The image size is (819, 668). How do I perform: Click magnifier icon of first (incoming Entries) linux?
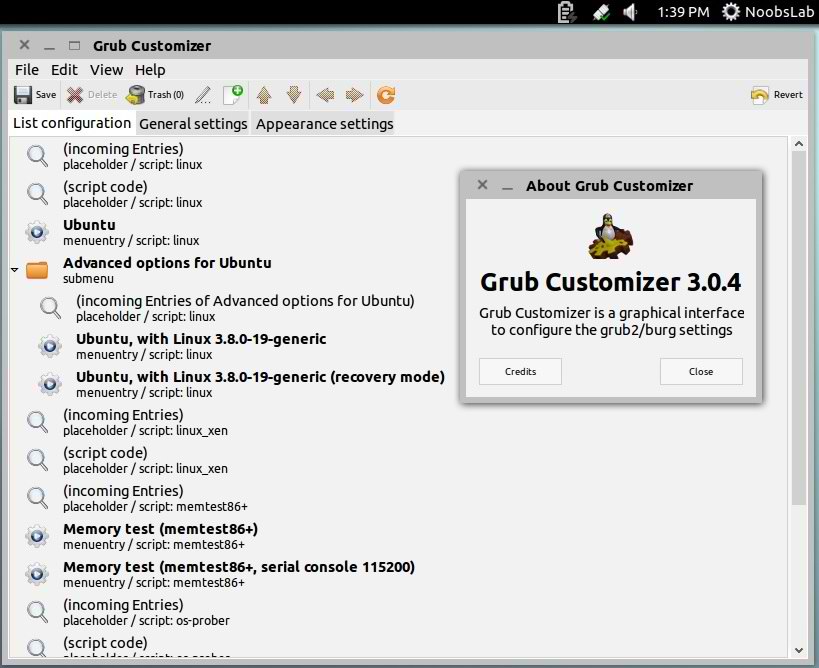(37, 156)
